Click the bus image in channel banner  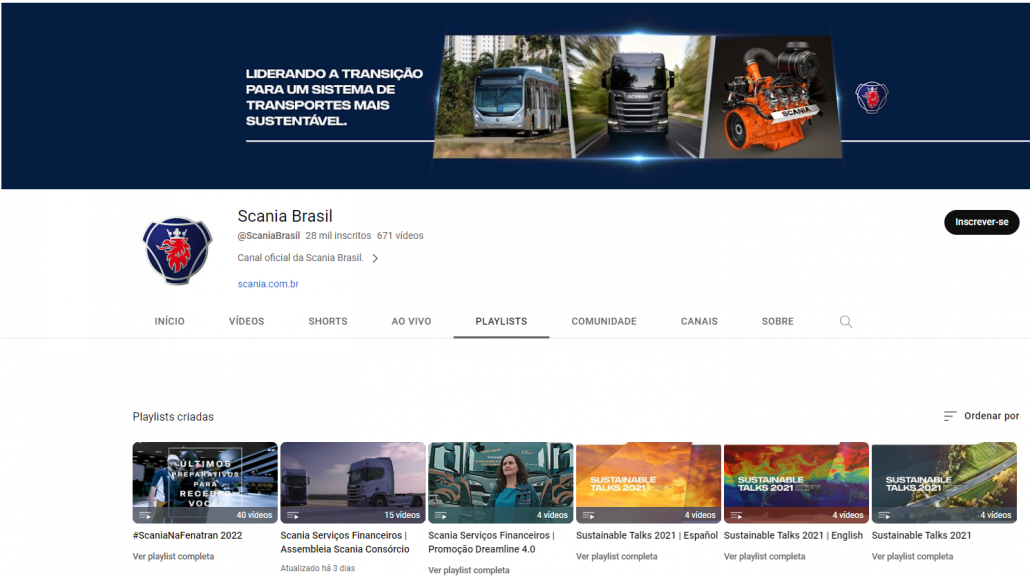coord(503,97)
